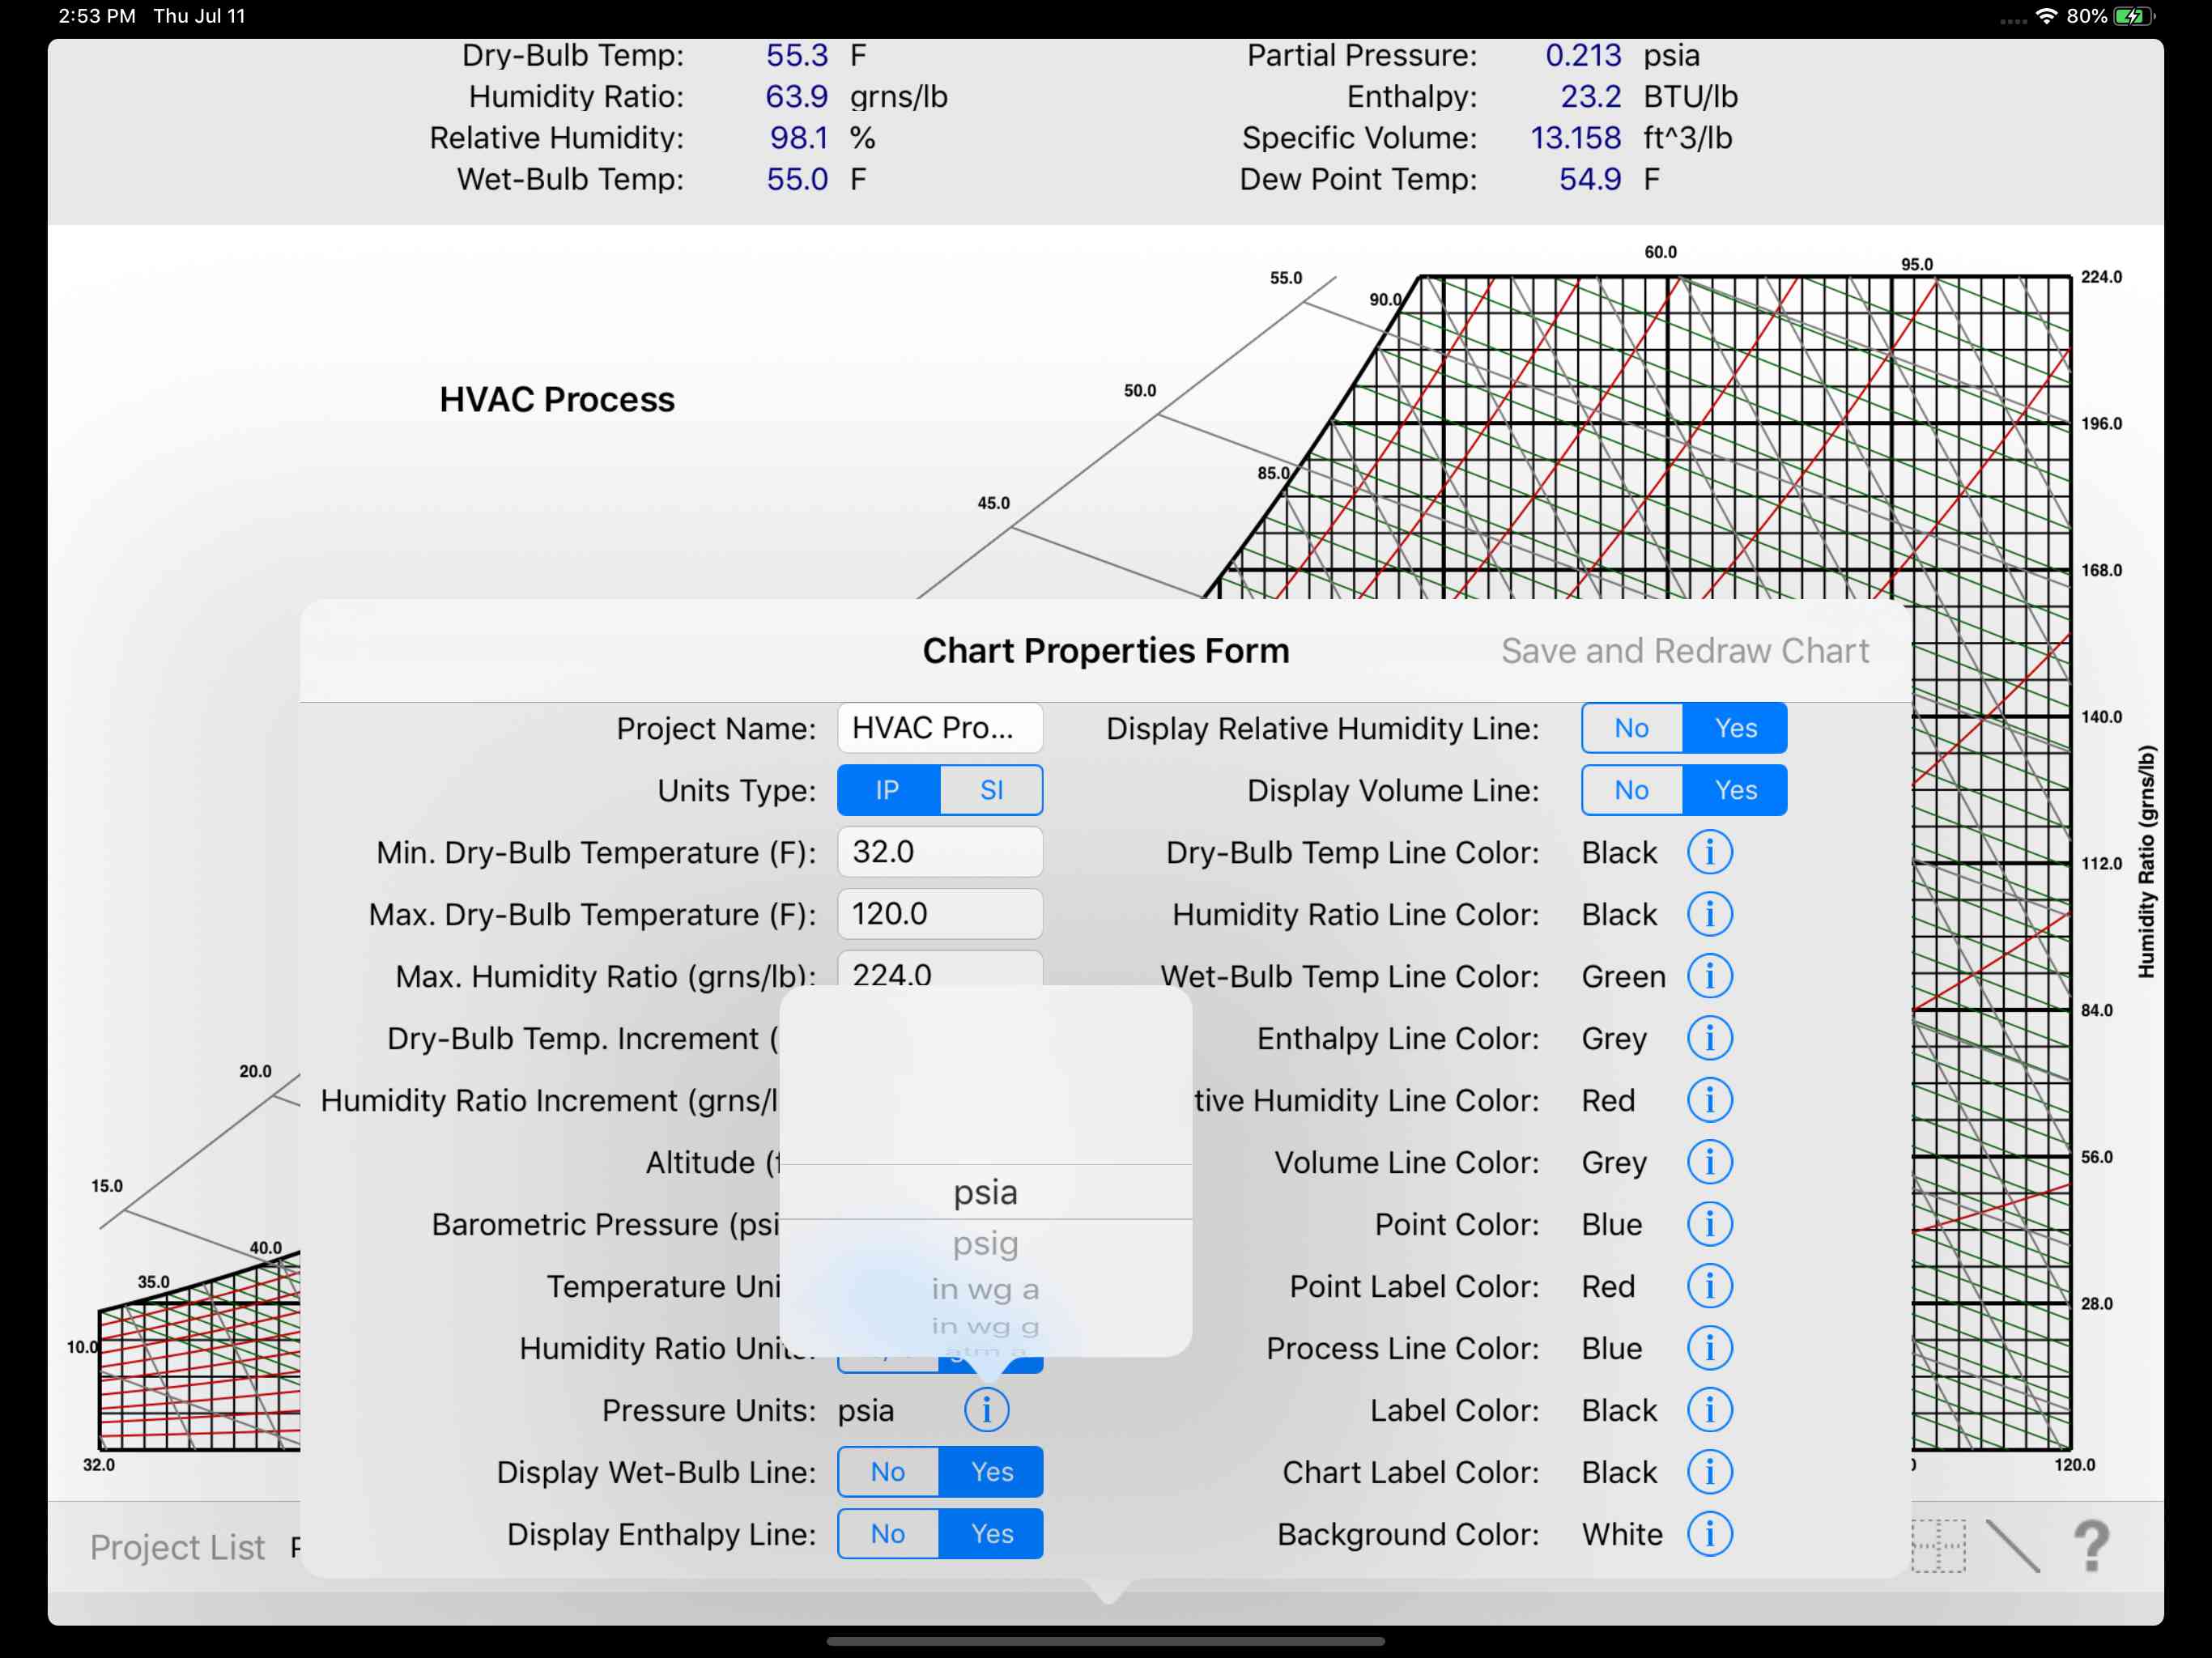
Task: Edit the Project Name field
Action: click(x=940, y=728)
